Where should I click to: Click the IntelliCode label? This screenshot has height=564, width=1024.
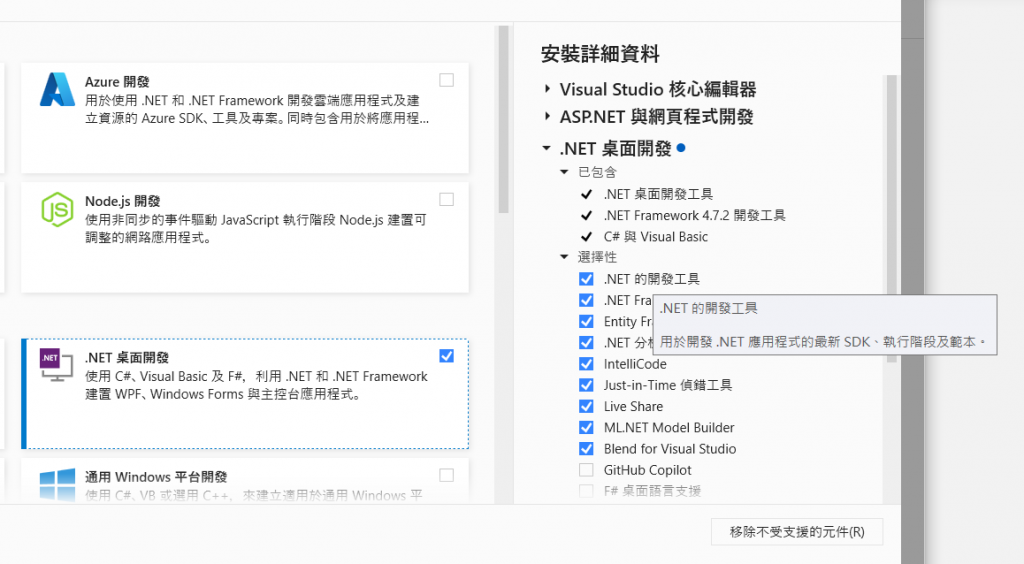(x=635, y=364)
